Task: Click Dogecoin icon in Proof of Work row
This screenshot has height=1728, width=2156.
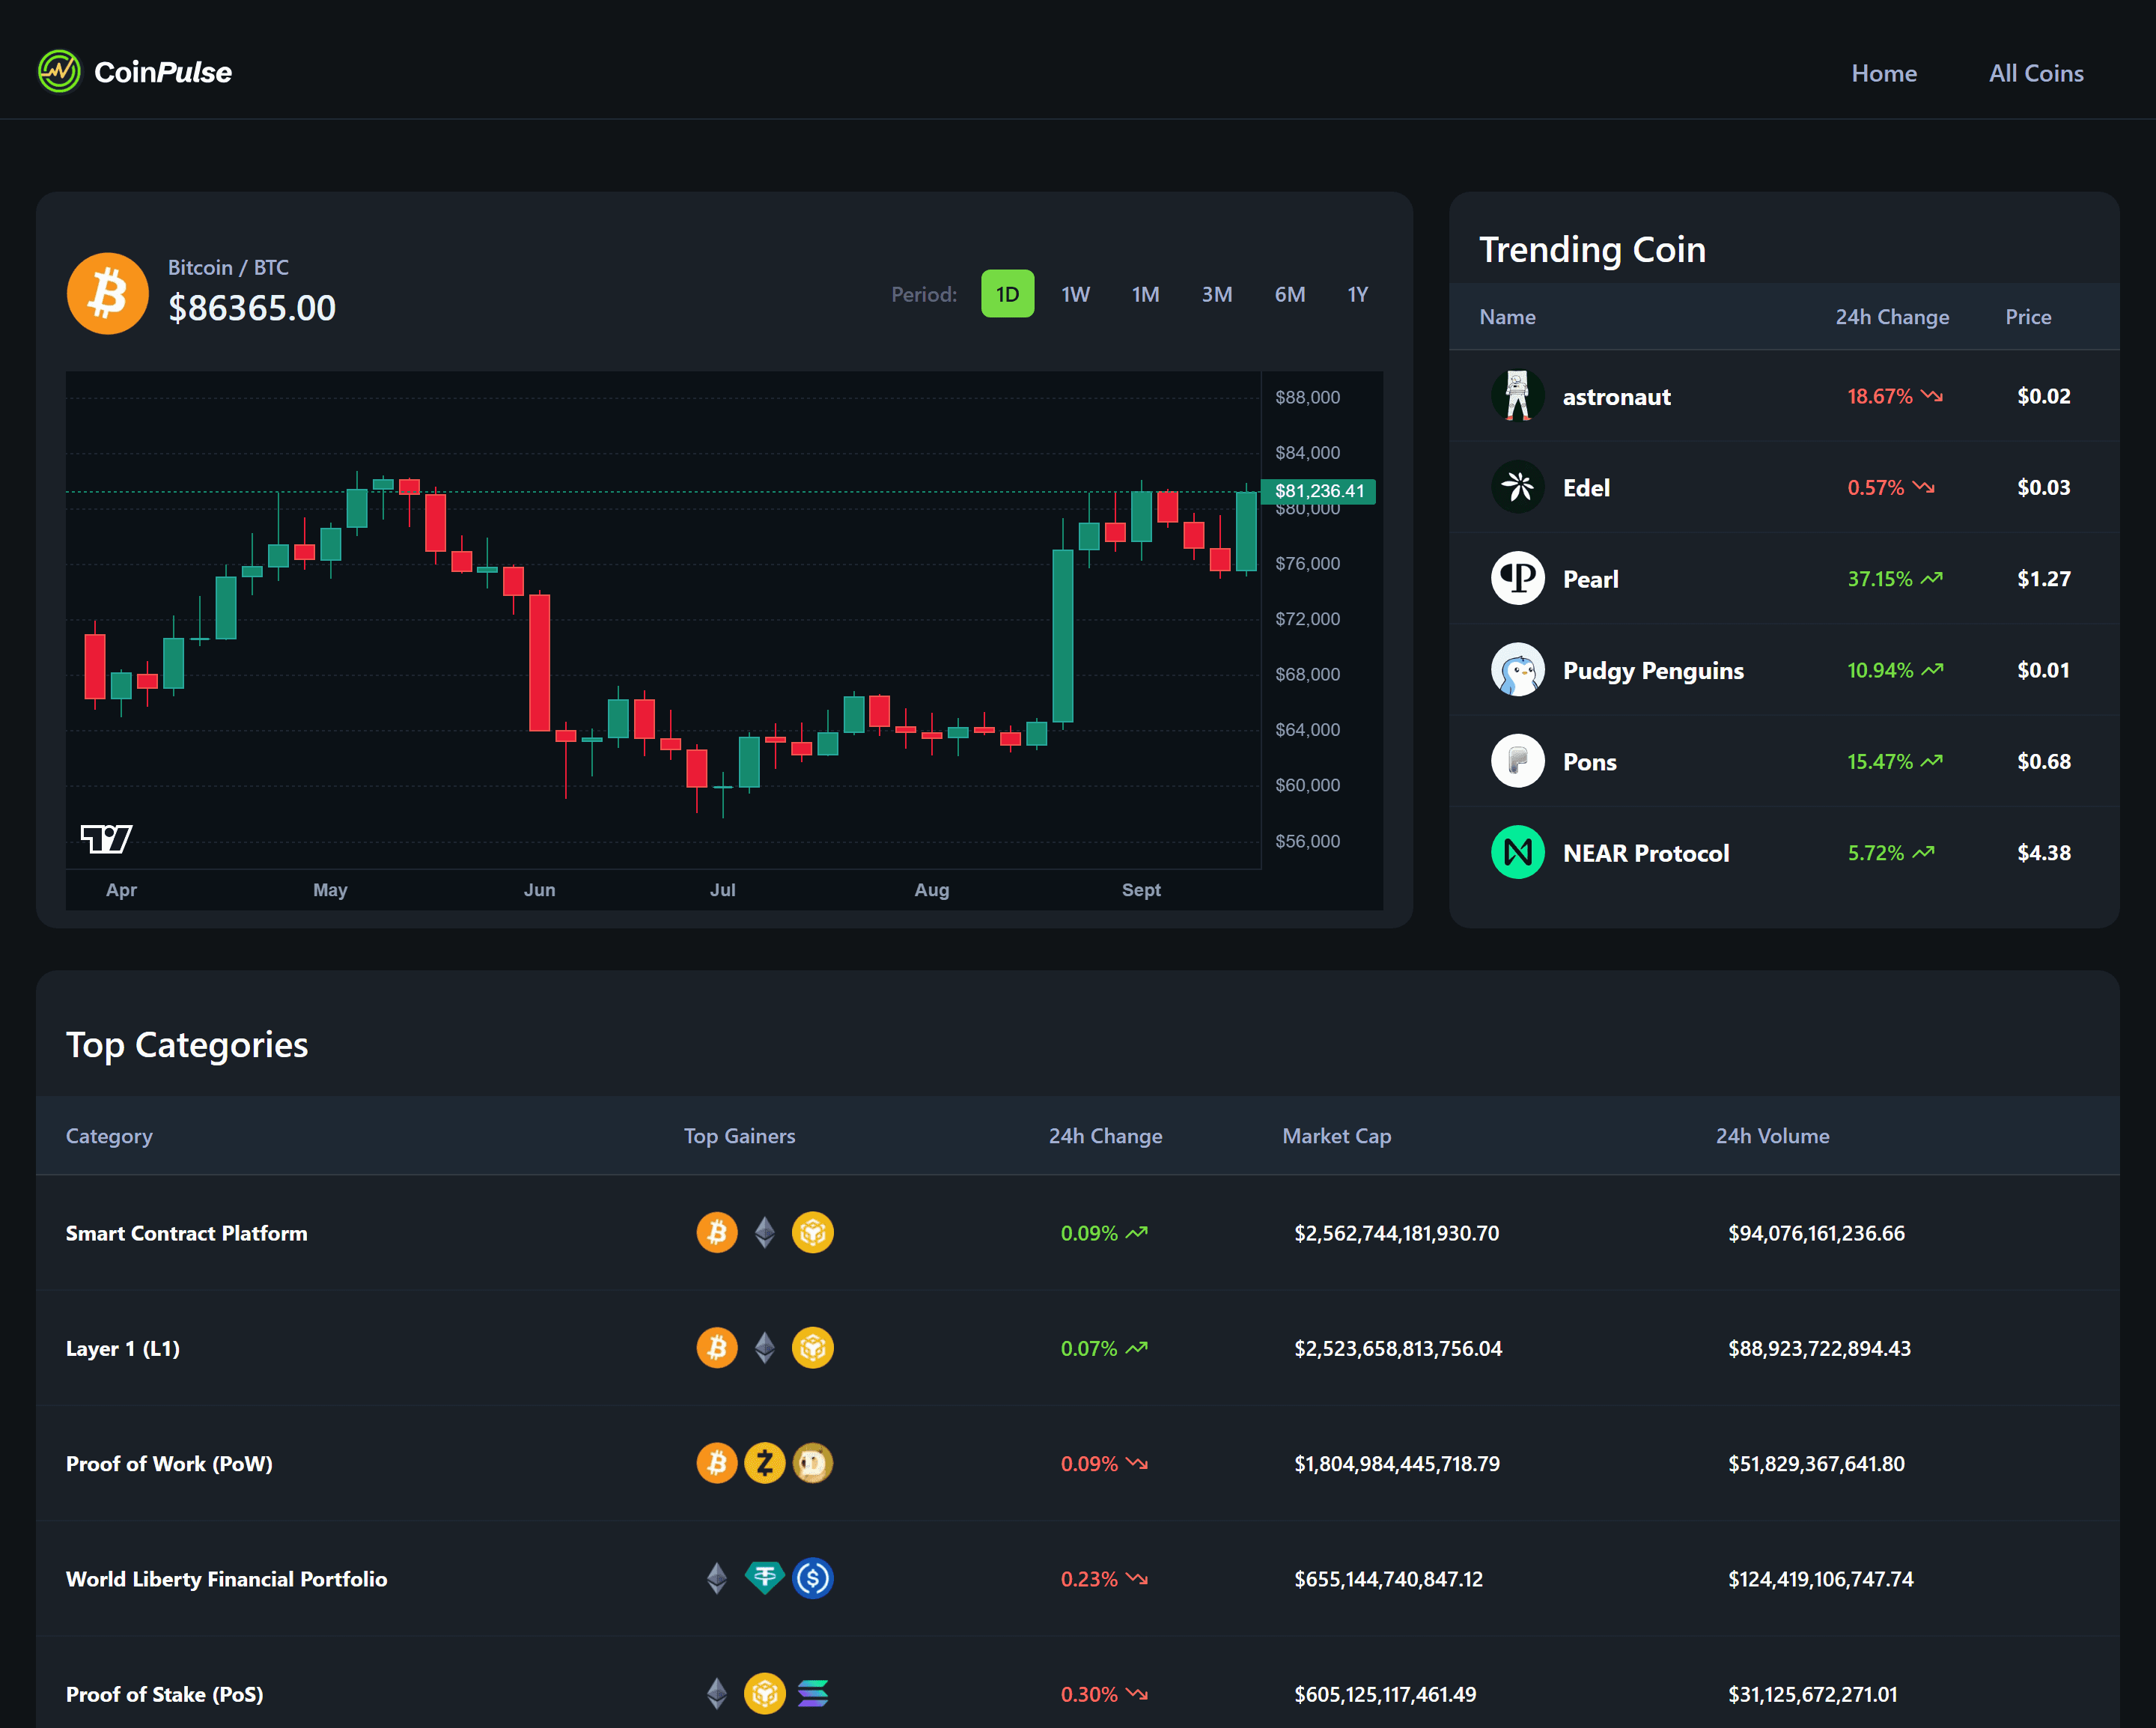Action: tap(813, 1463)
